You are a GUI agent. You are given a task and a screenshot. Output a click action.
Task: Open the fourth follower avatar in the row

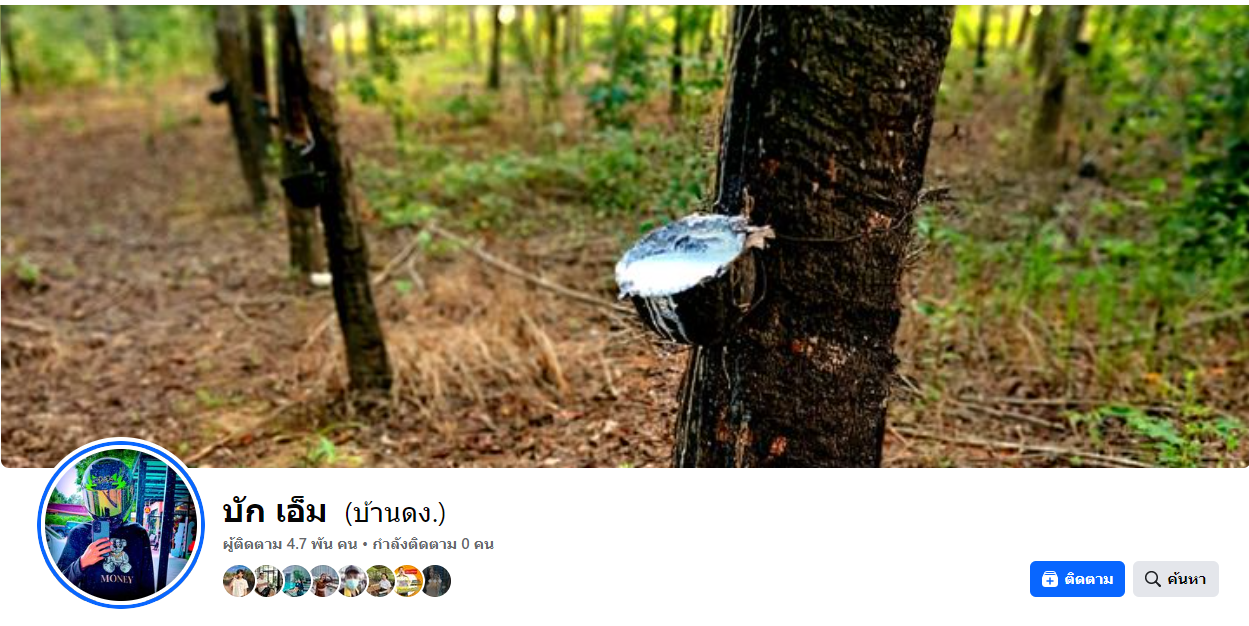(x=323, y=581)
